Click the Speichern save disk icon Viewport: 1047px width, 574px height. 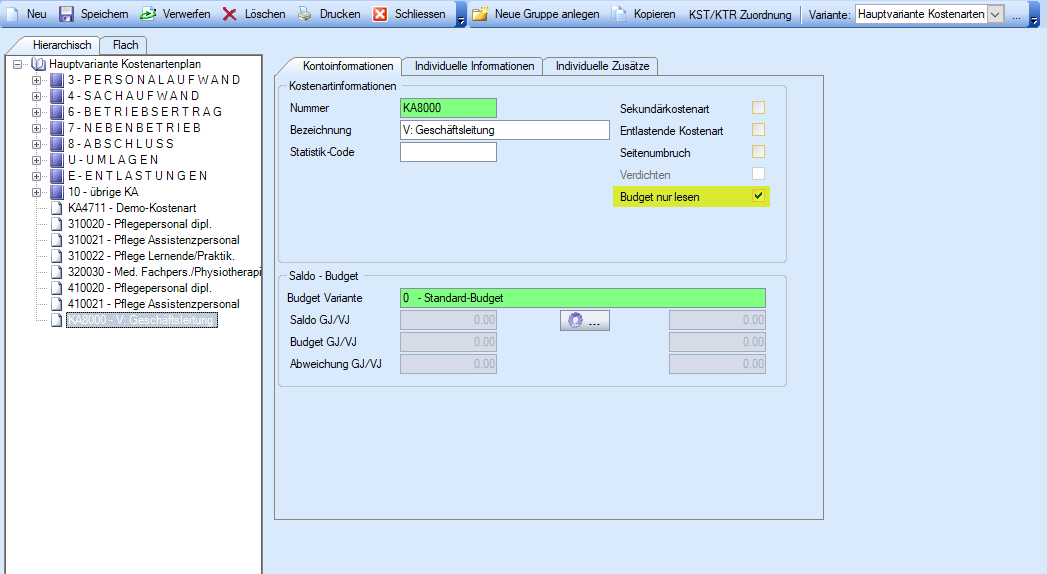click(x=67, y=14)
